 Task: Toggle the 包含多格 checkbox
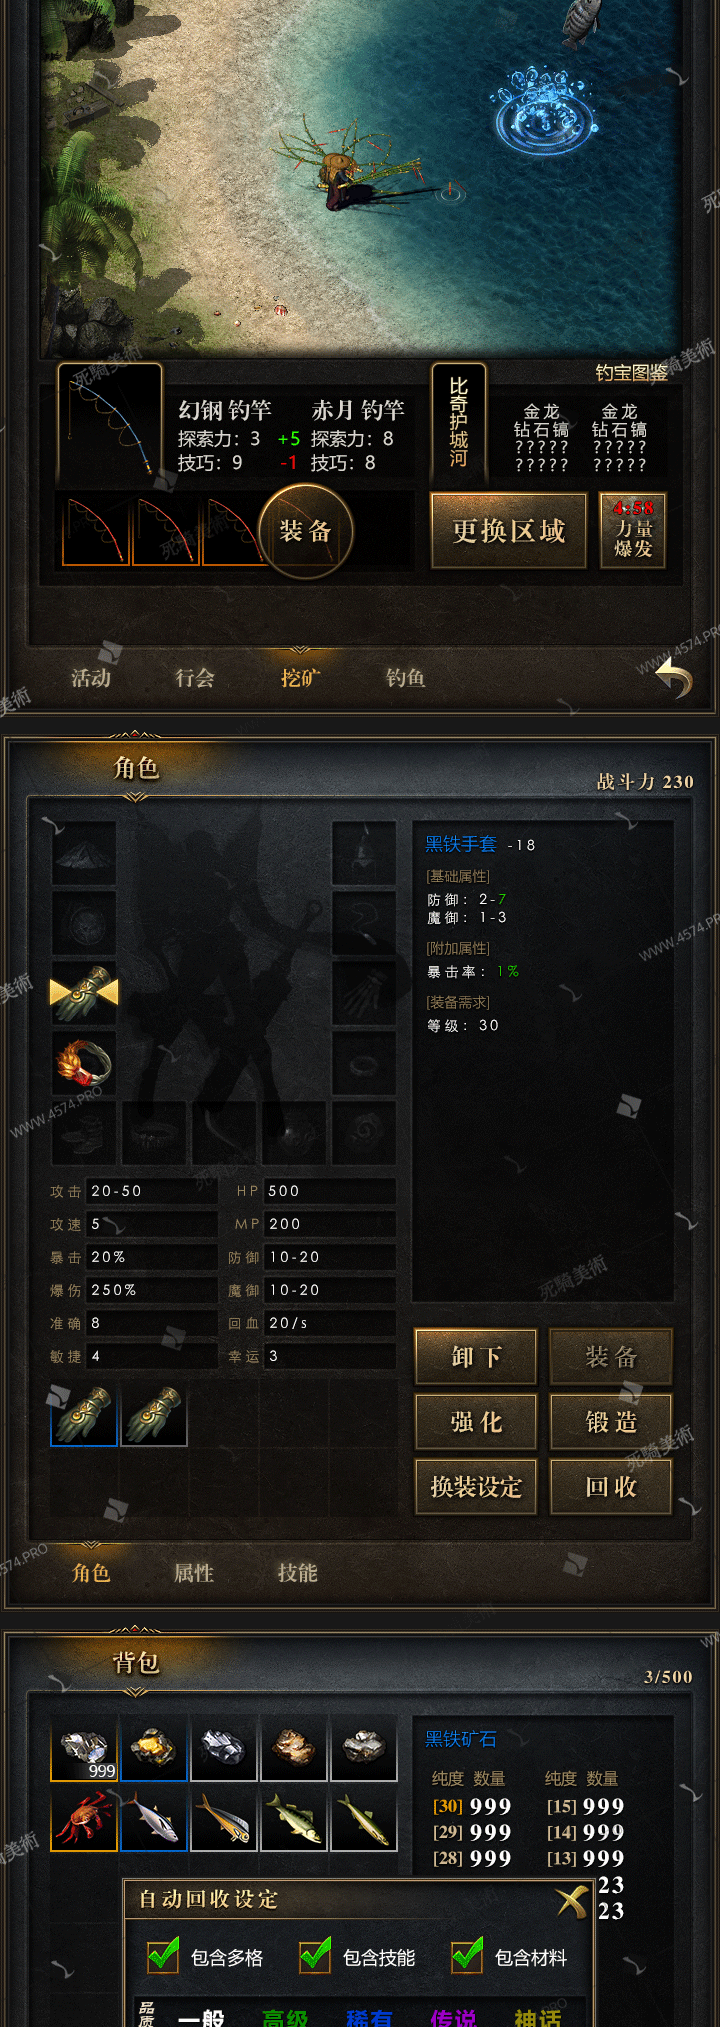click(163, 1955)
